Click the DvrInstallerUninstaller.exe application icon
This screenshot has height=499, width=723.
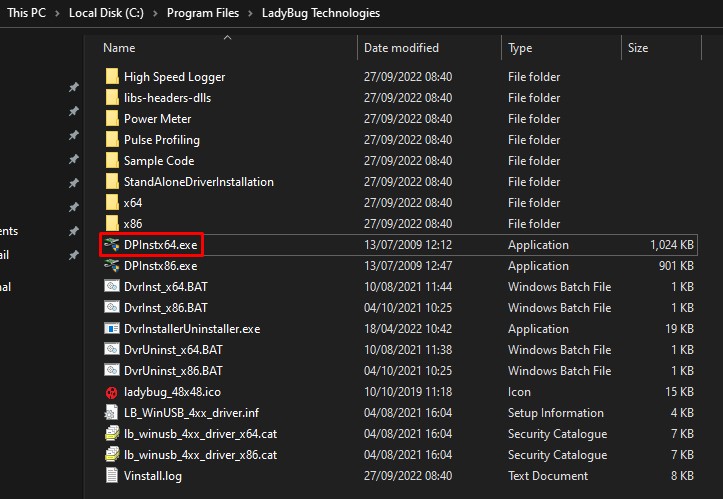pos(112,328)
